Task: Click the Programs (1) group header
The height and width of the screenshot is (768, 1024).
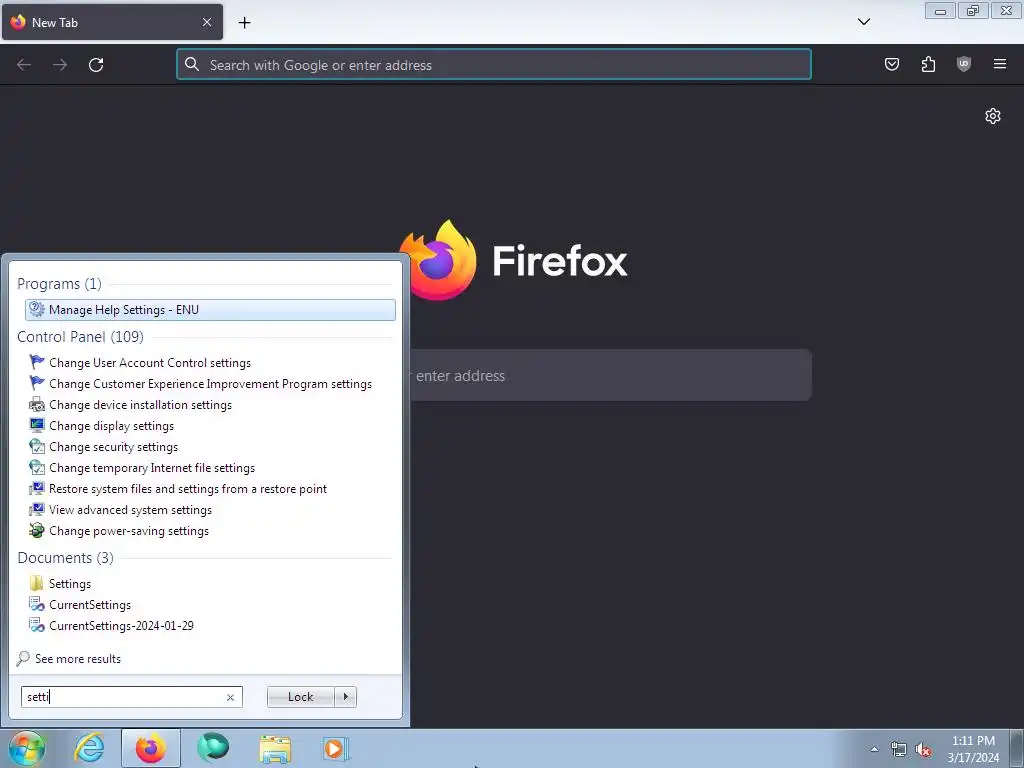Action: pyautogui.click(x=59, y=284)
